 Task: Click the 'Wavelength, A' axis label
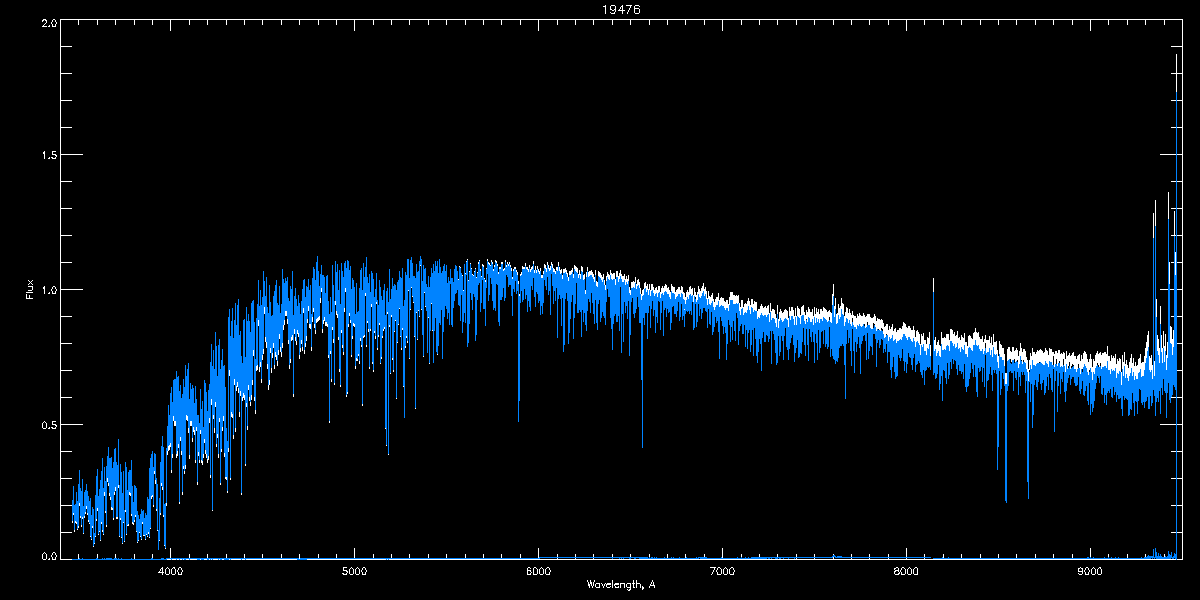tap(621, 584)
